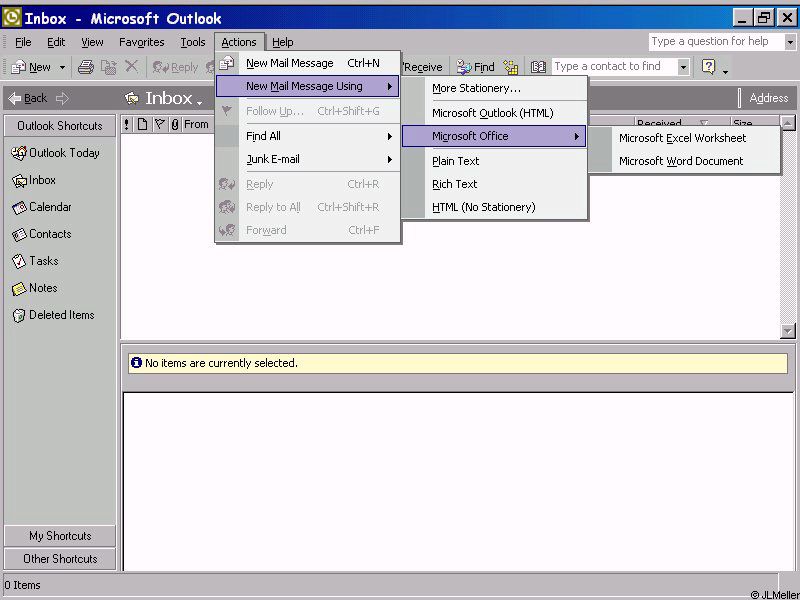The image size is (800, 600).
Task: Sort by the Importance column header
Action: coord(127,124)
